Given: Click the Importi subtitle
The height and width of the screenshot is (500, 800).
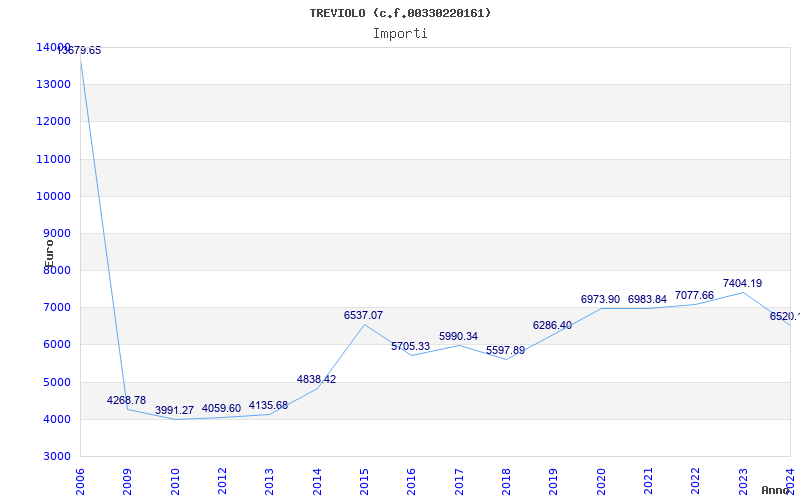Looking at the screenshot, I should 400,34.
